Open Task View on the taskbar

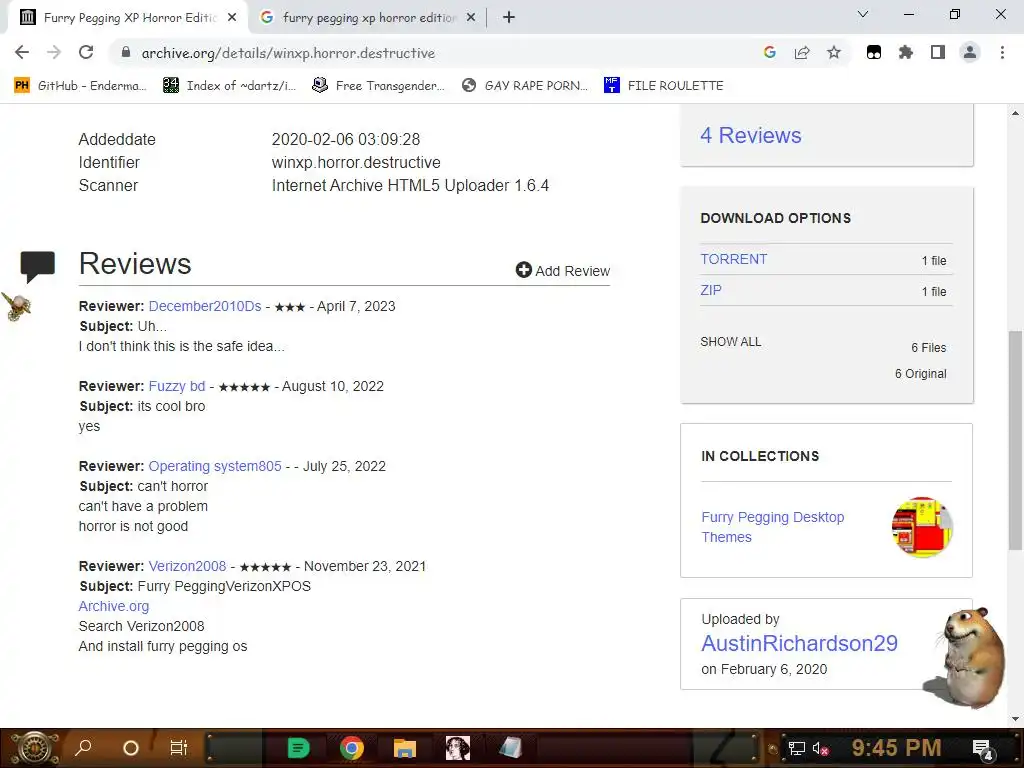(x=178, y=748)
